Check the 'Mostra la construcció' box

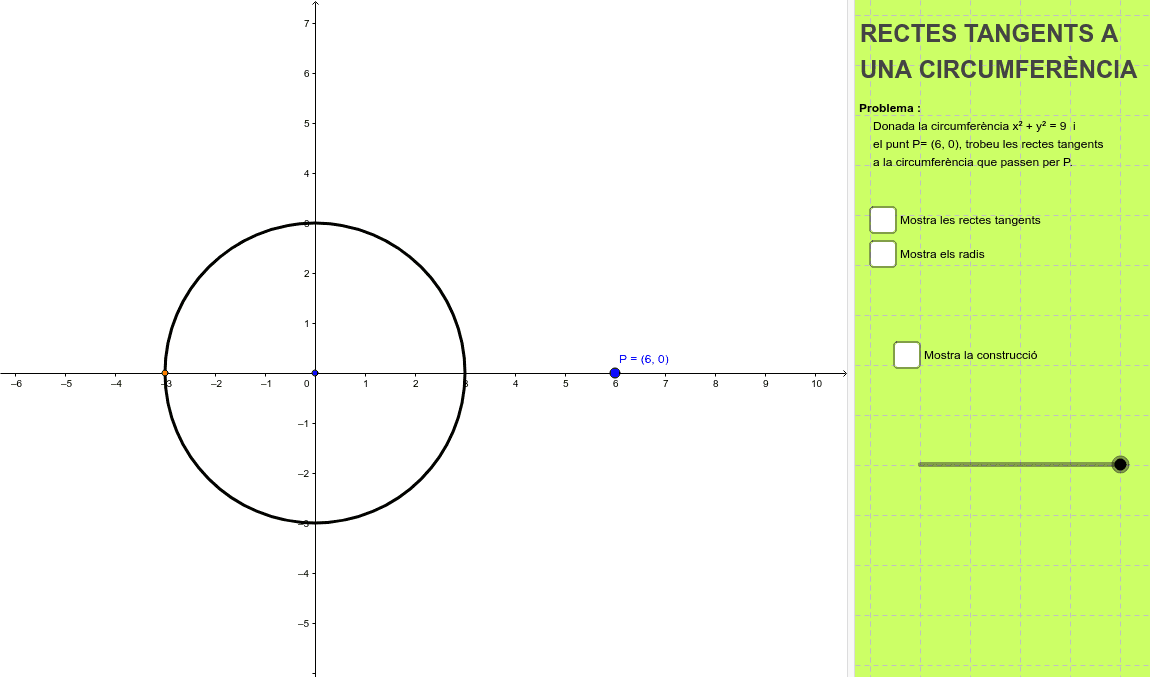907,355
